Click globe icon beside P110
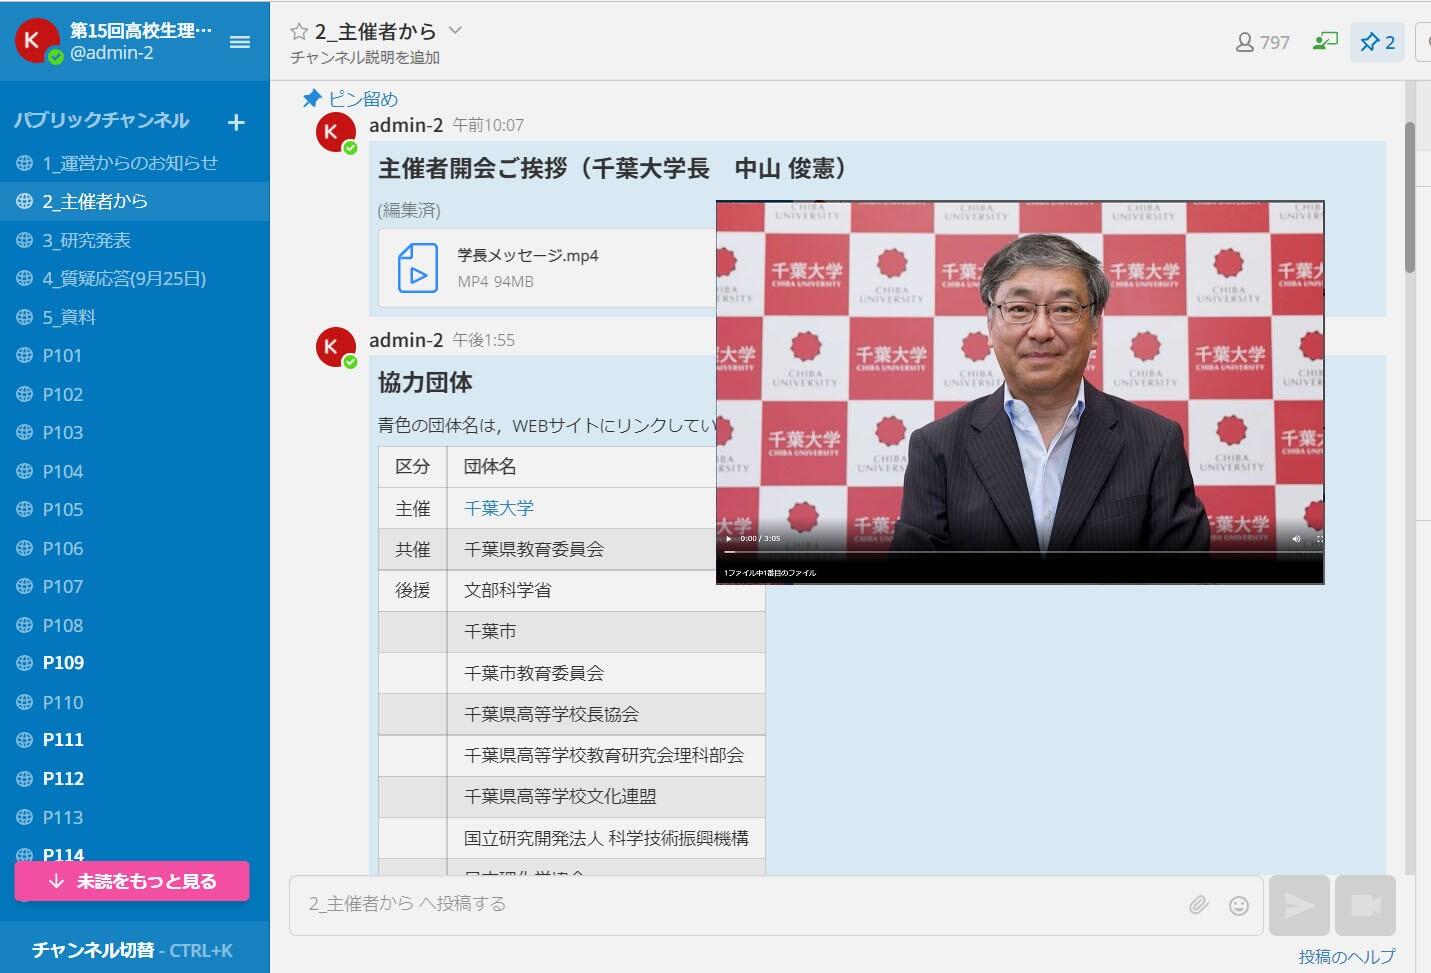The height and width of the screenshot is (973, 1431). tap(25, 702)
